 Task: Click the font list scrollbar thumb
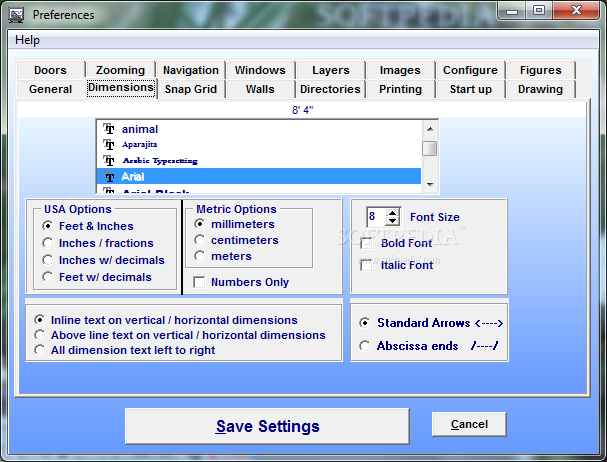click(x=430, y=148)
